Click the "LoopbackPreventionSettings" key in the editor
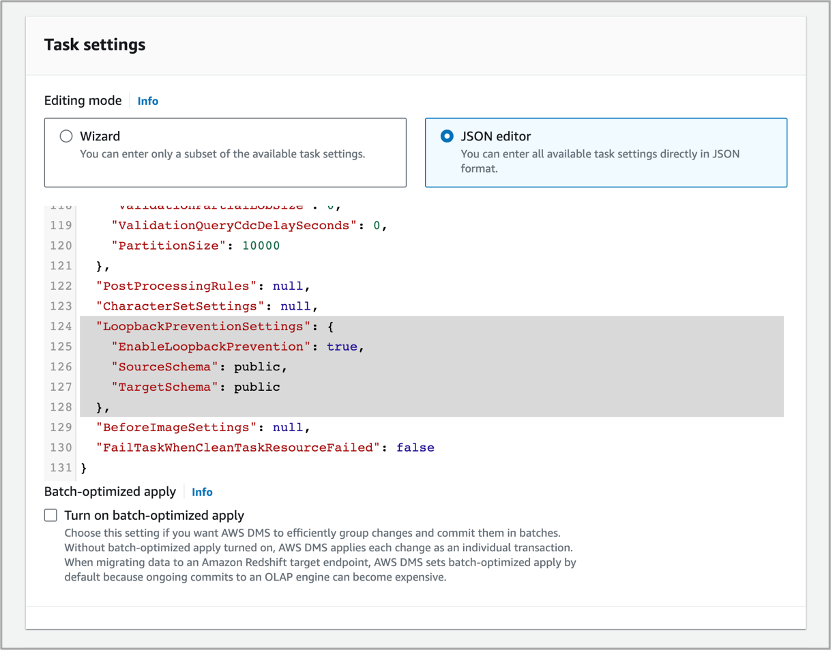The image size is (831, 652). pos(199,326)
